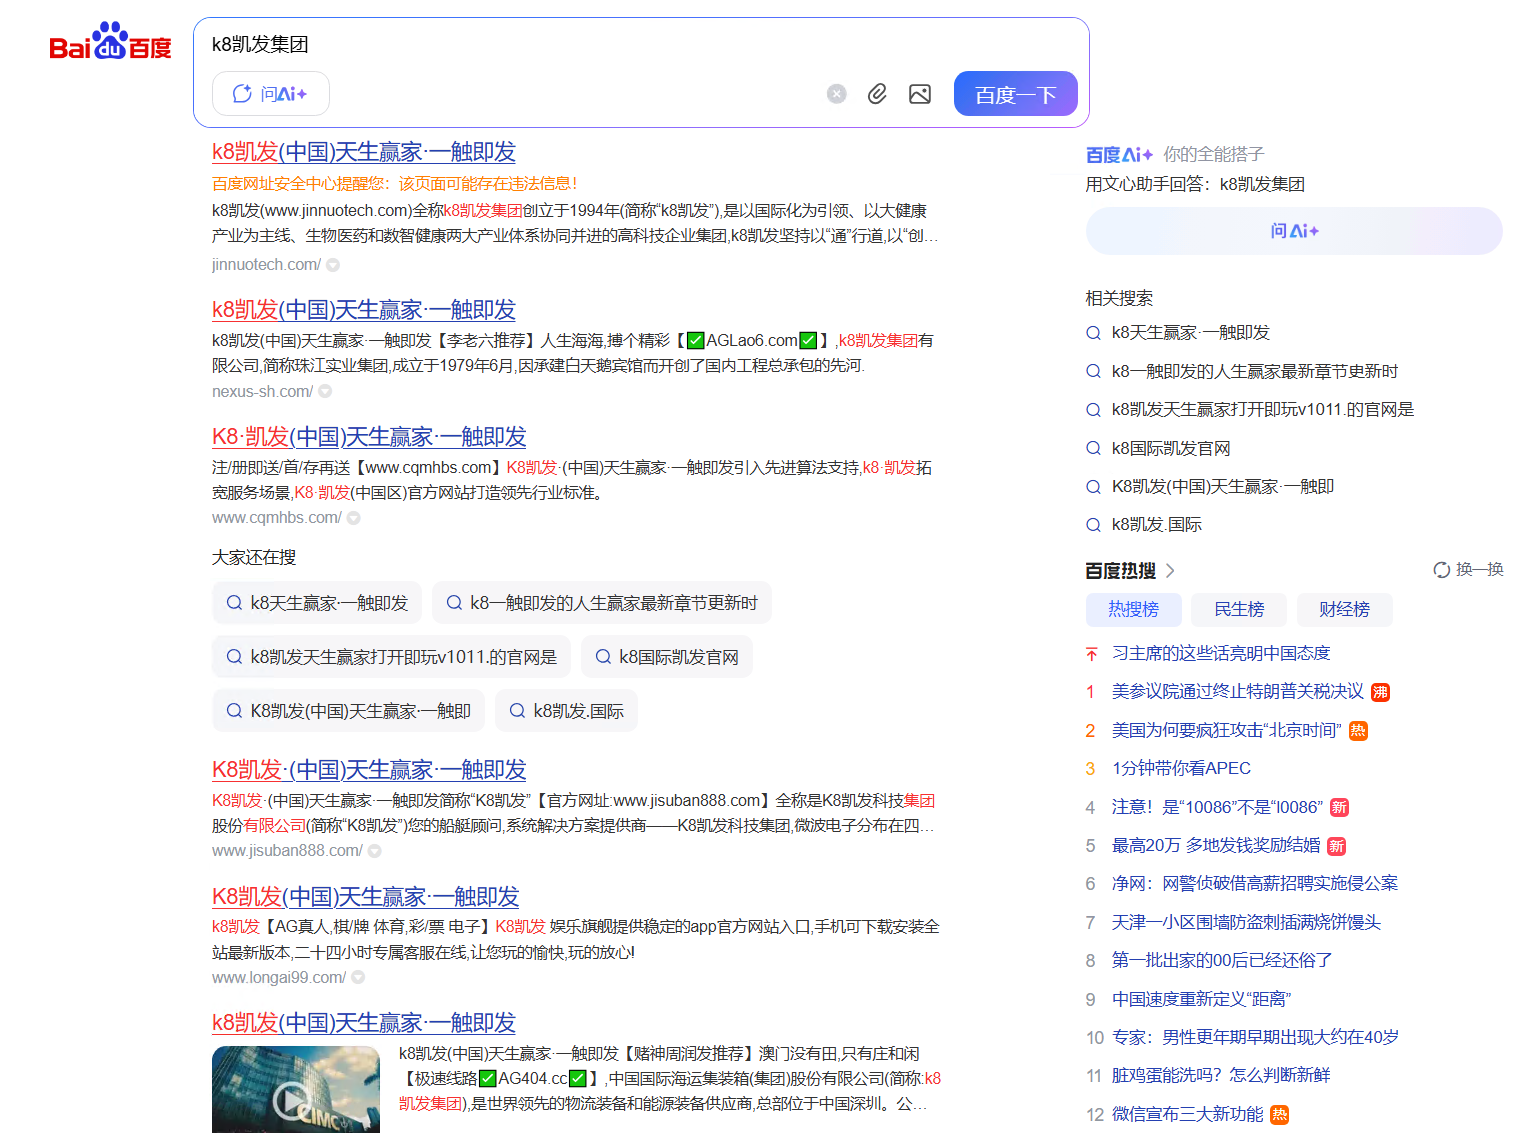1522x1133 pixels.
Task: Open hot item 中国速度重新定义"距离"
Action: pos(1202,1000)
